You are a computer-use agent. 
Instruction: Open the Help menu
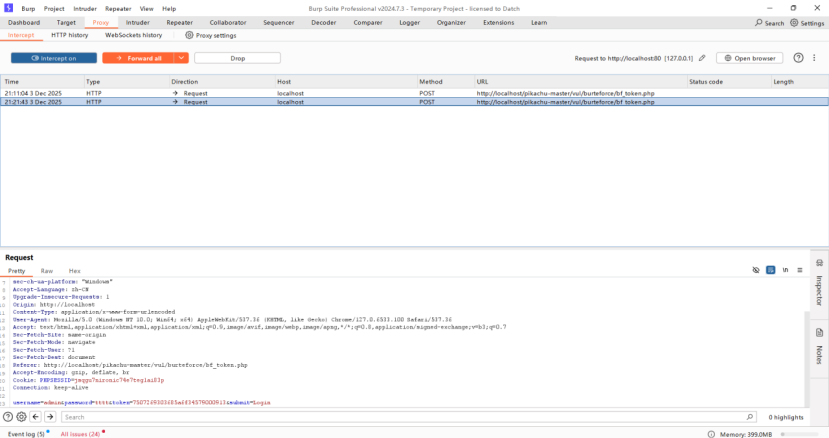coord(169,8)
